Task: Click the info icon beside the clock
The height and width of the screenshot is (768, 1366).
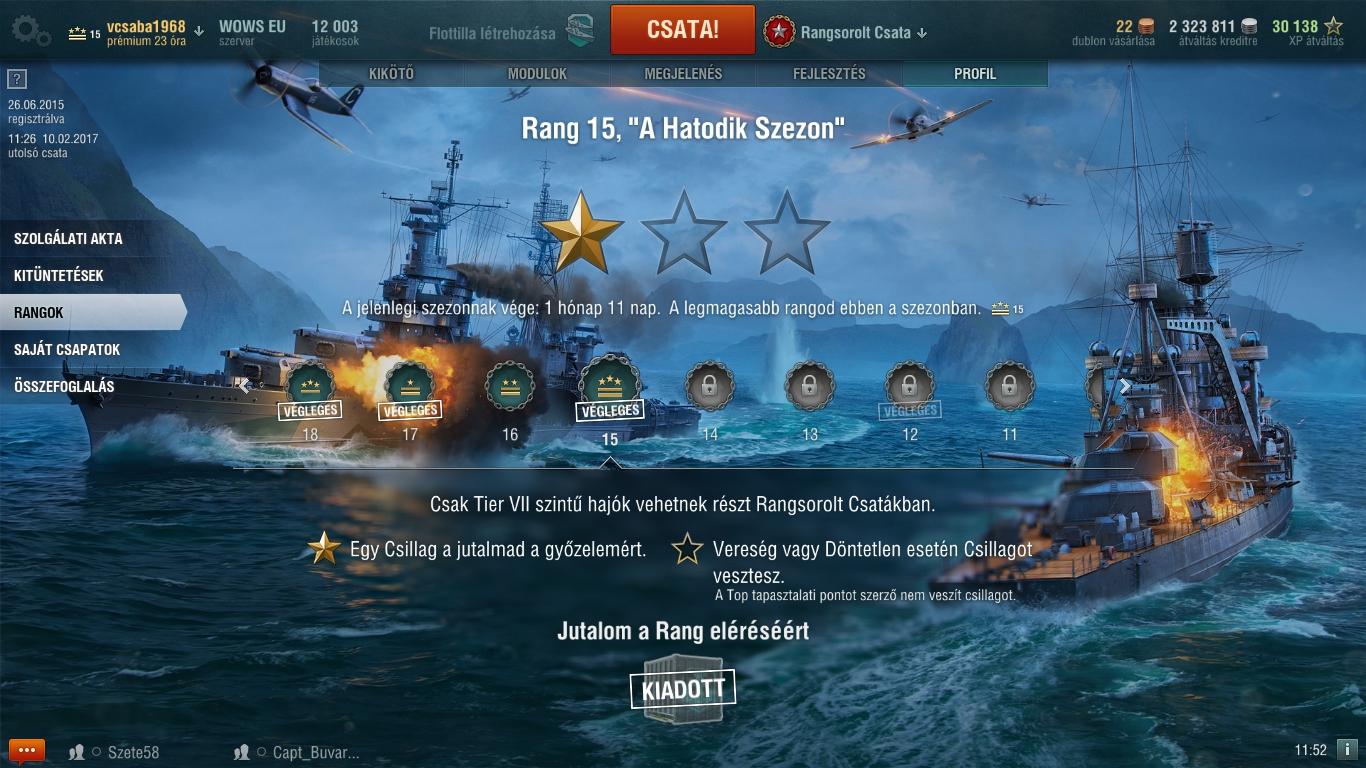Action: coord(1346,749)
